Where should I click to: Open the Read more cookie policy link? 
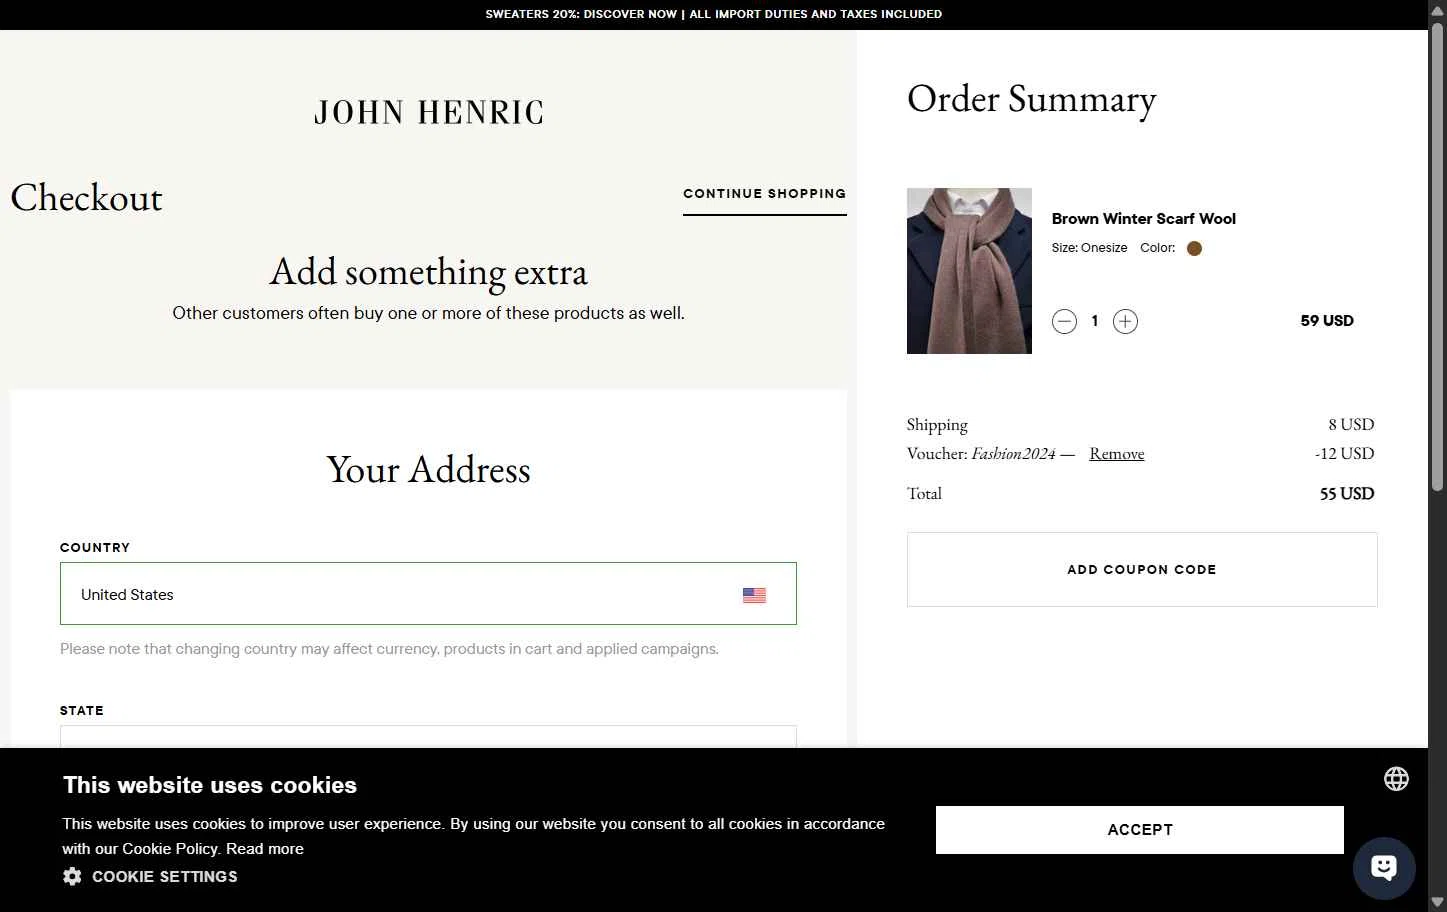[x=264, y=849]
